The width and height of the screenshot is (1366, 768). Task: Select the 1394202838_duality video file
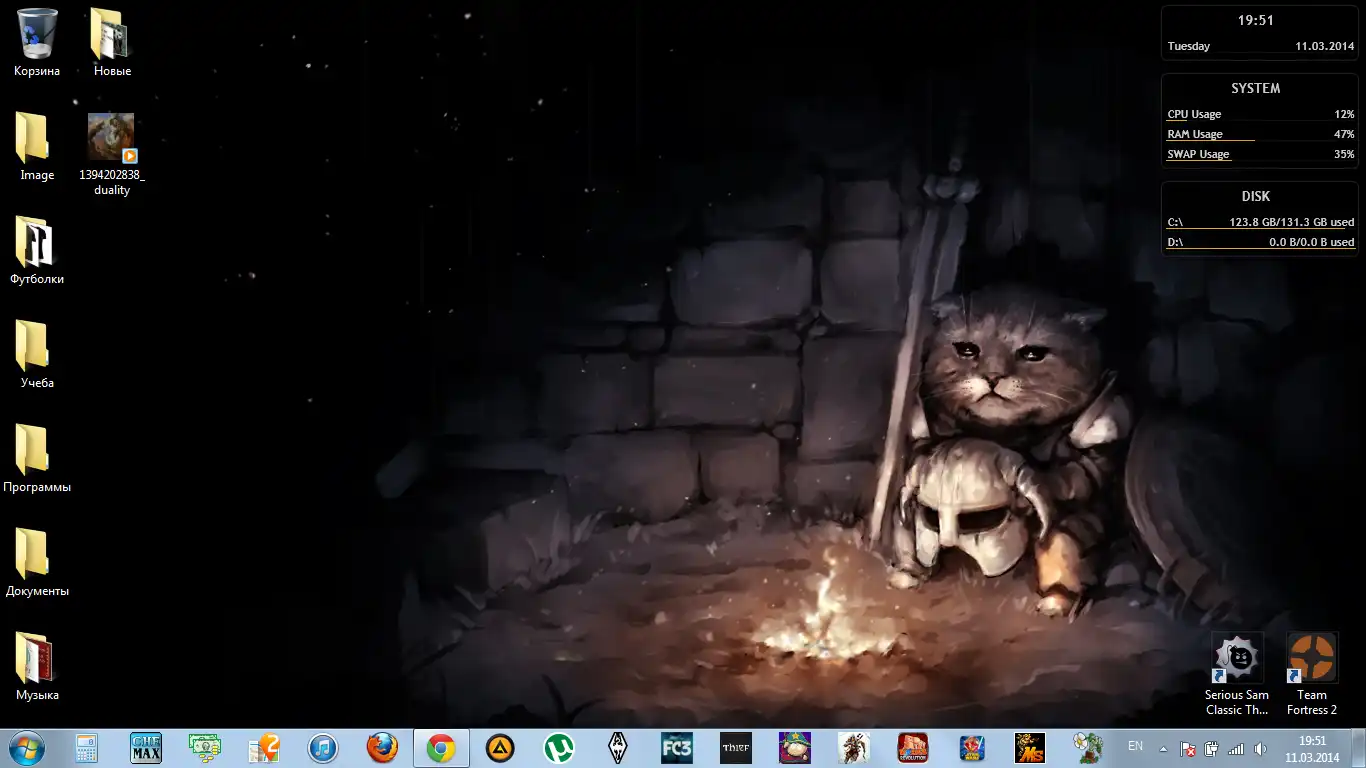[x=112, y=154]
